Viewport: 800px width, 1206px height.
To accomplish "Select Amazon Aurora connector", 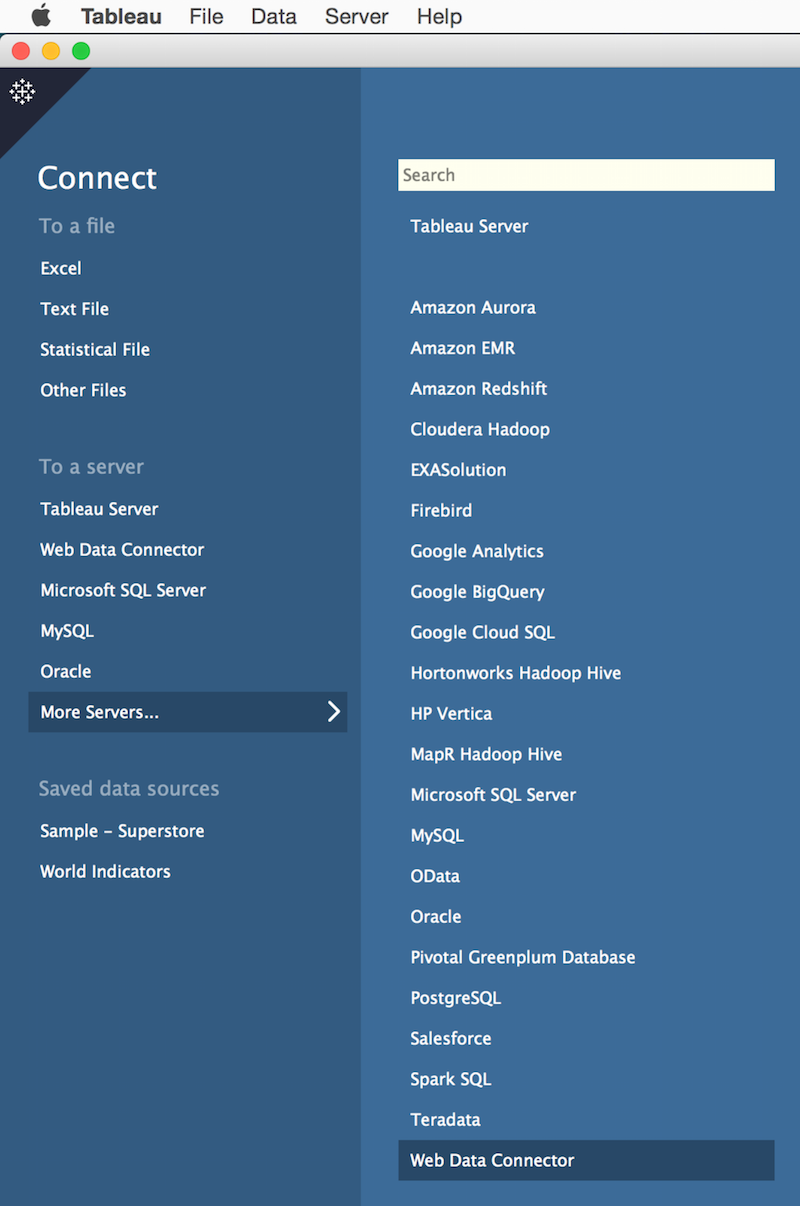I will click(473, 308).
